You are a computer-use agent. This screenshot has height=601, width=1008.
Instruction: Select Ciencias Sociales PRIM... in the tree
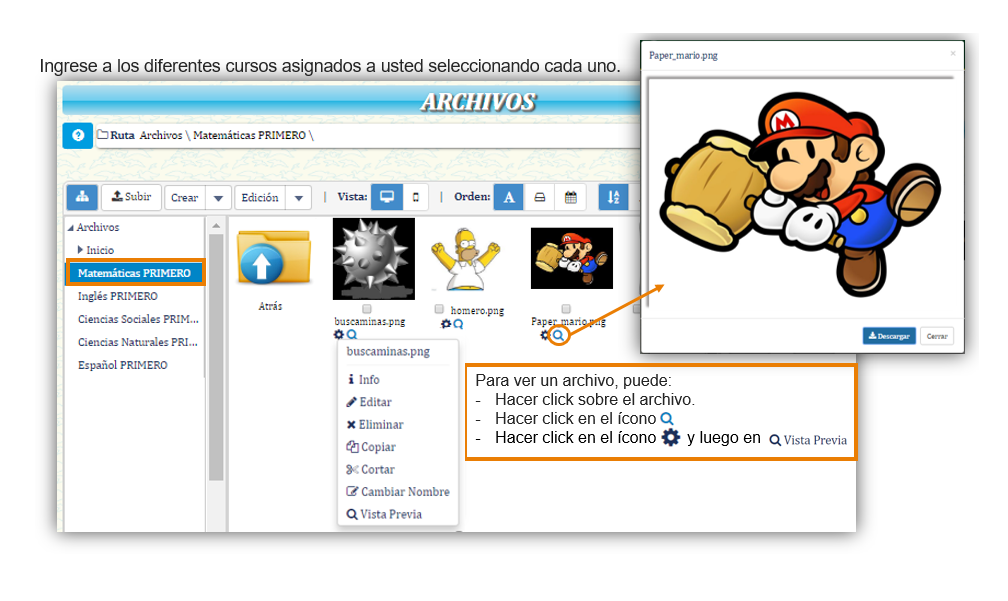tap(138, 319)
